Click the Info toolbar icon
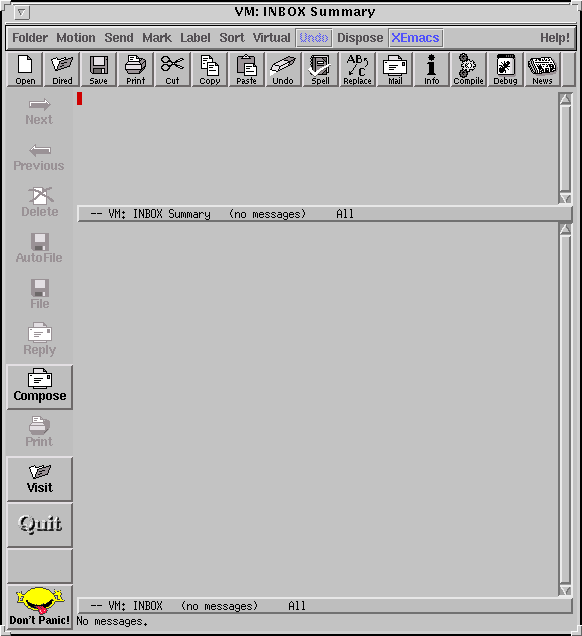 [432, 69]
